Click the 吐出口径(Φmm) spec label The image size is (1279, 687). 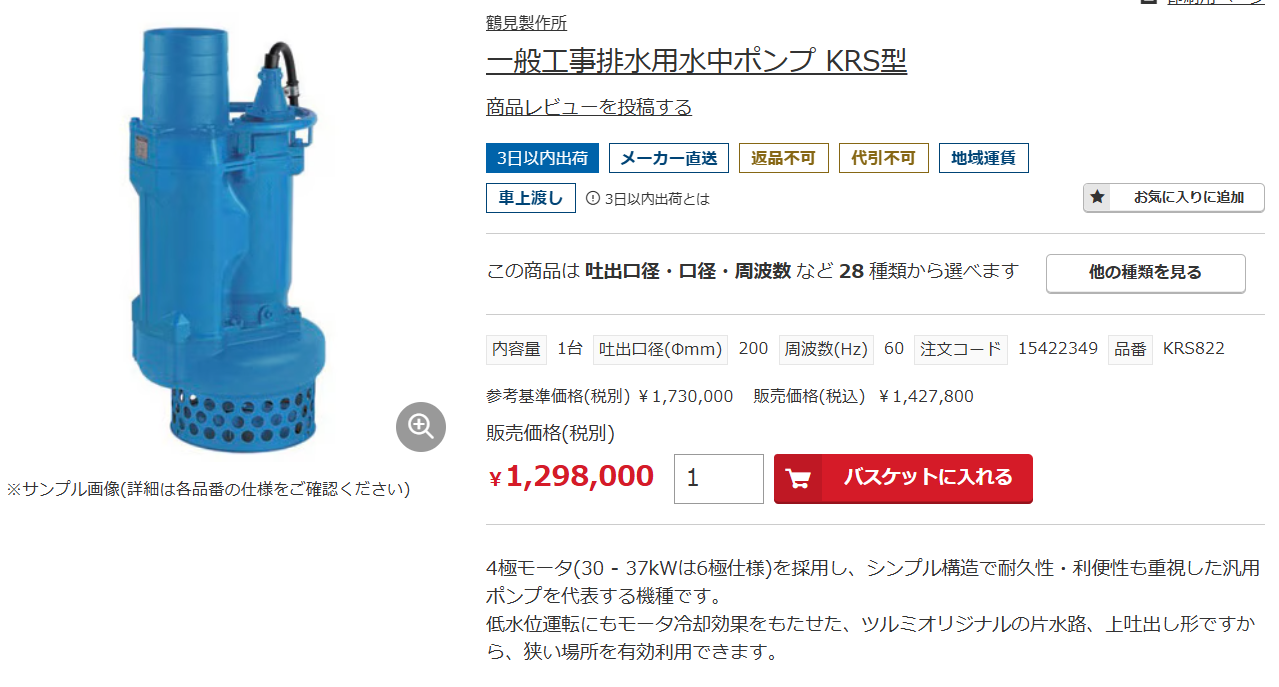pyautogui.click(x=660, y=349)
